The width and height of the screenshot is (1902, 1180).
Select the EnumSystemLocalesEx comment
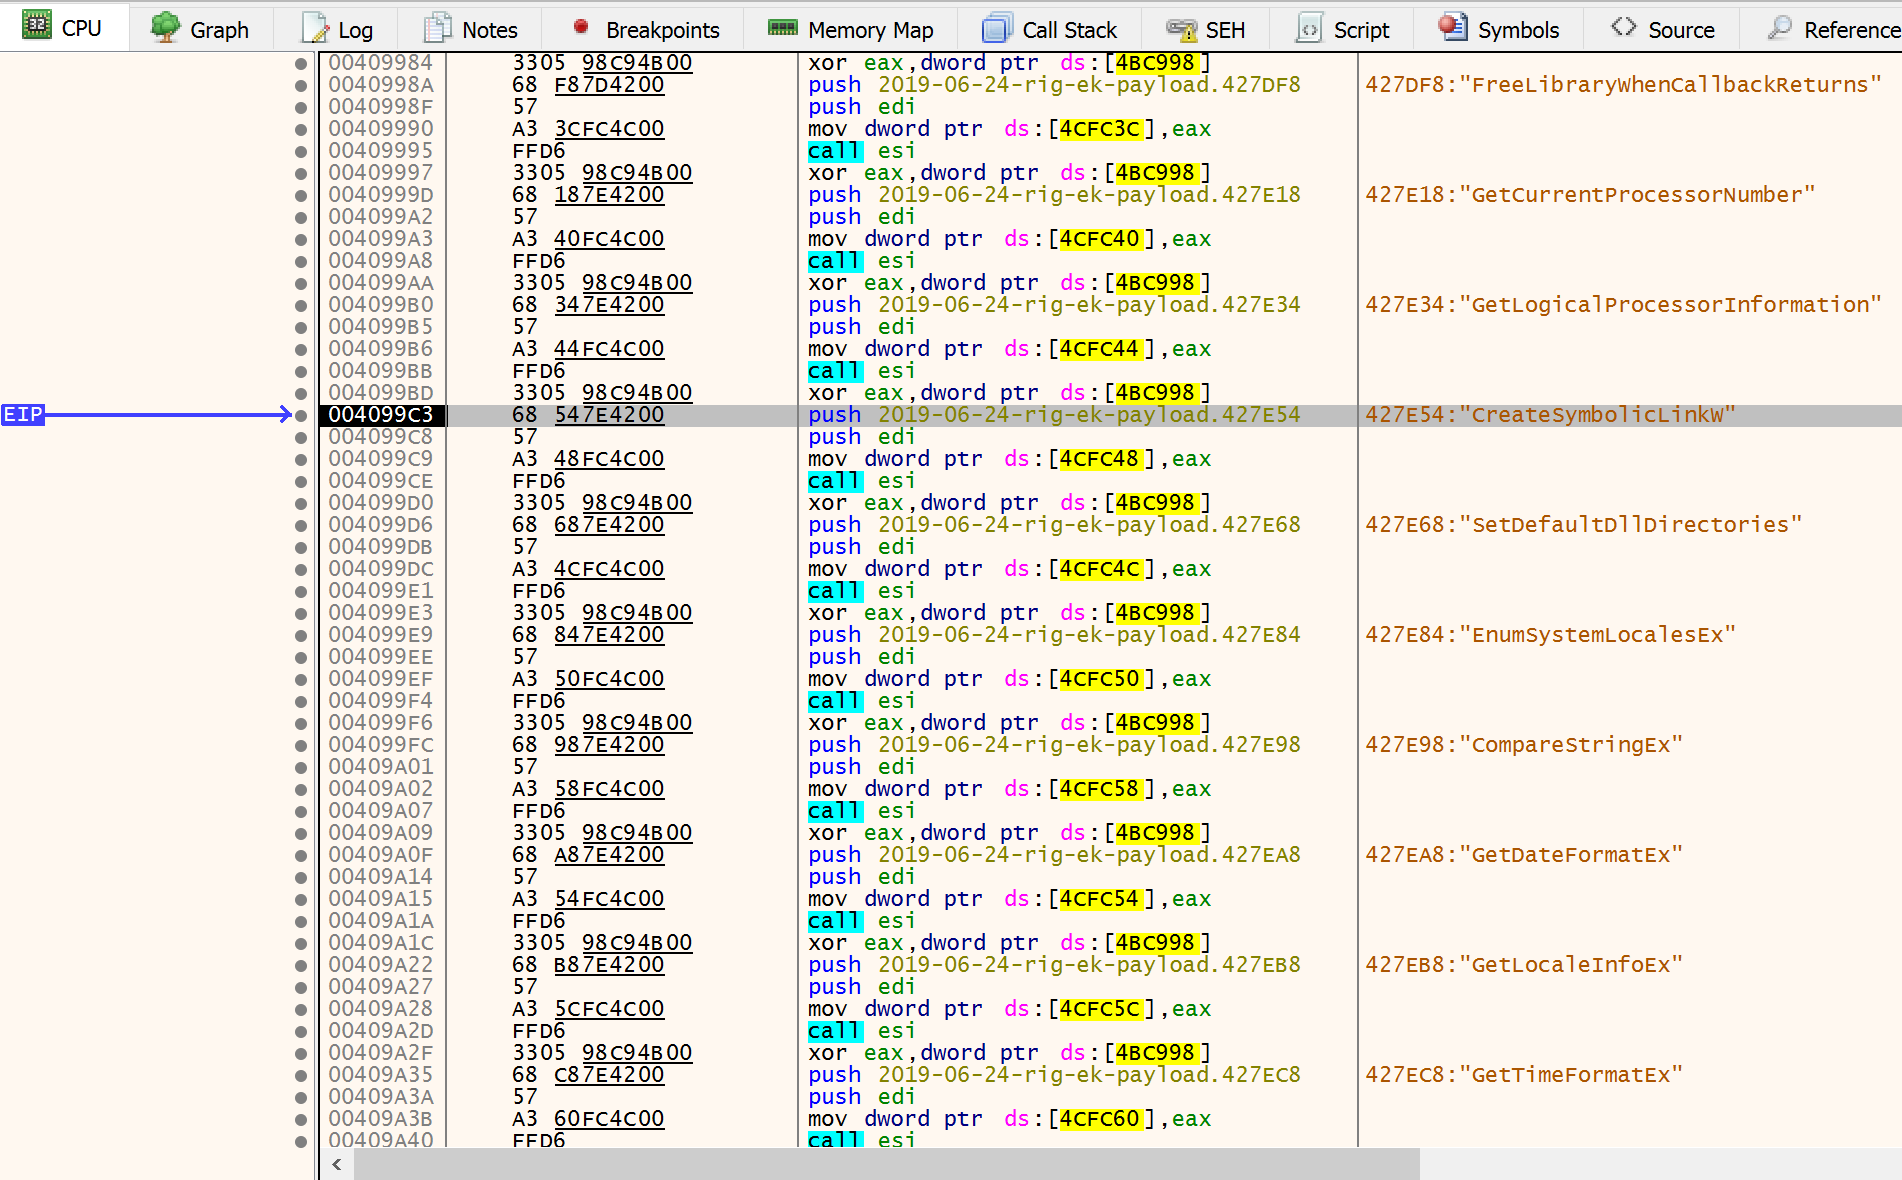pos(1550,635)
